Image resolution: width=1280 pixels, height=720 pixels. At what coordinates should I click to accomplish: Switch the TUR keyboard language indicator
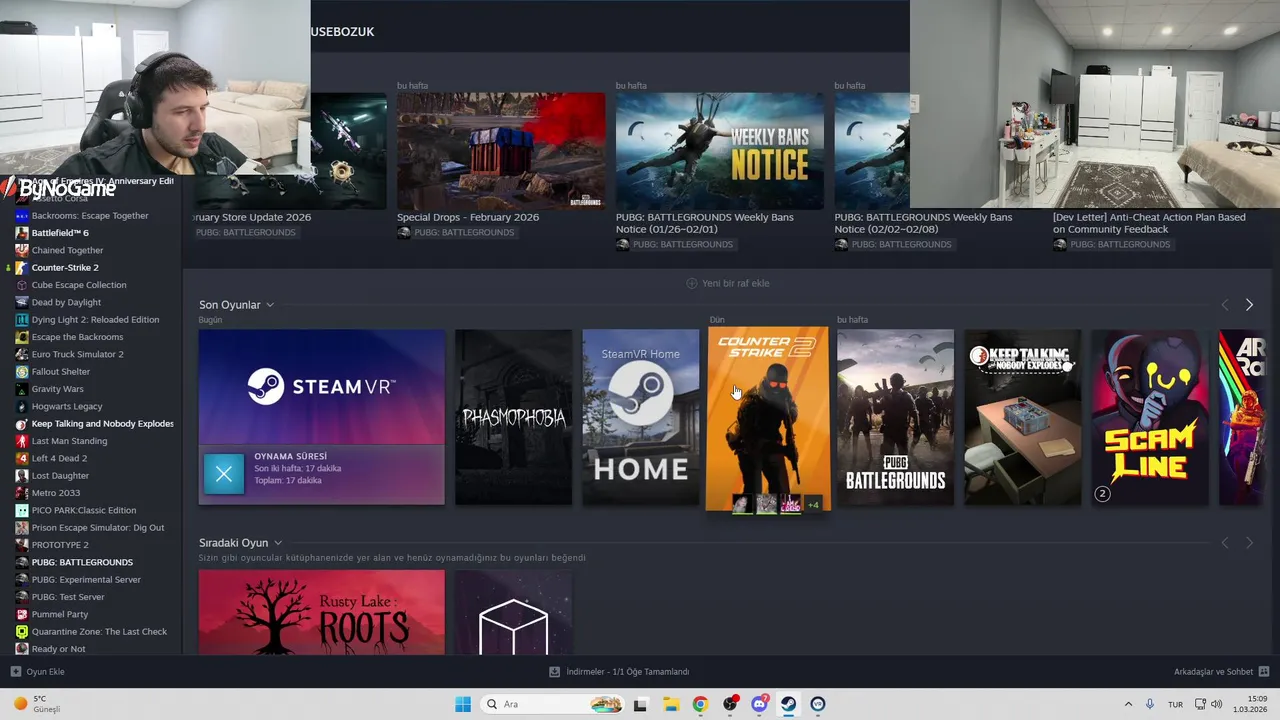coord(1176,704)
